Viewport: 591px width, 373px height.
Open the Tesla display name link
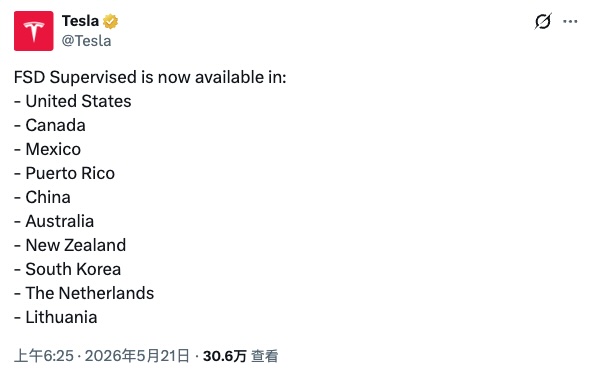click(80, 21)
